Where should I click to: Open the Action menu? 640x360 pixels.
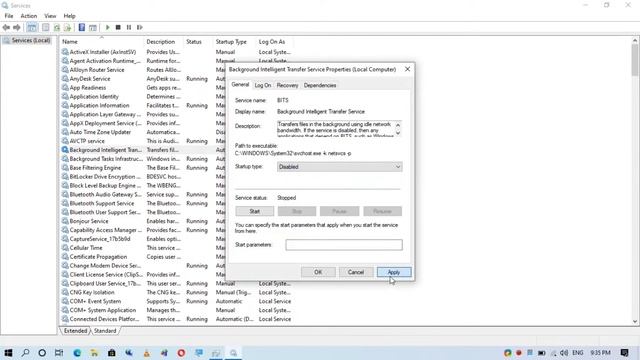click(29, 16)
